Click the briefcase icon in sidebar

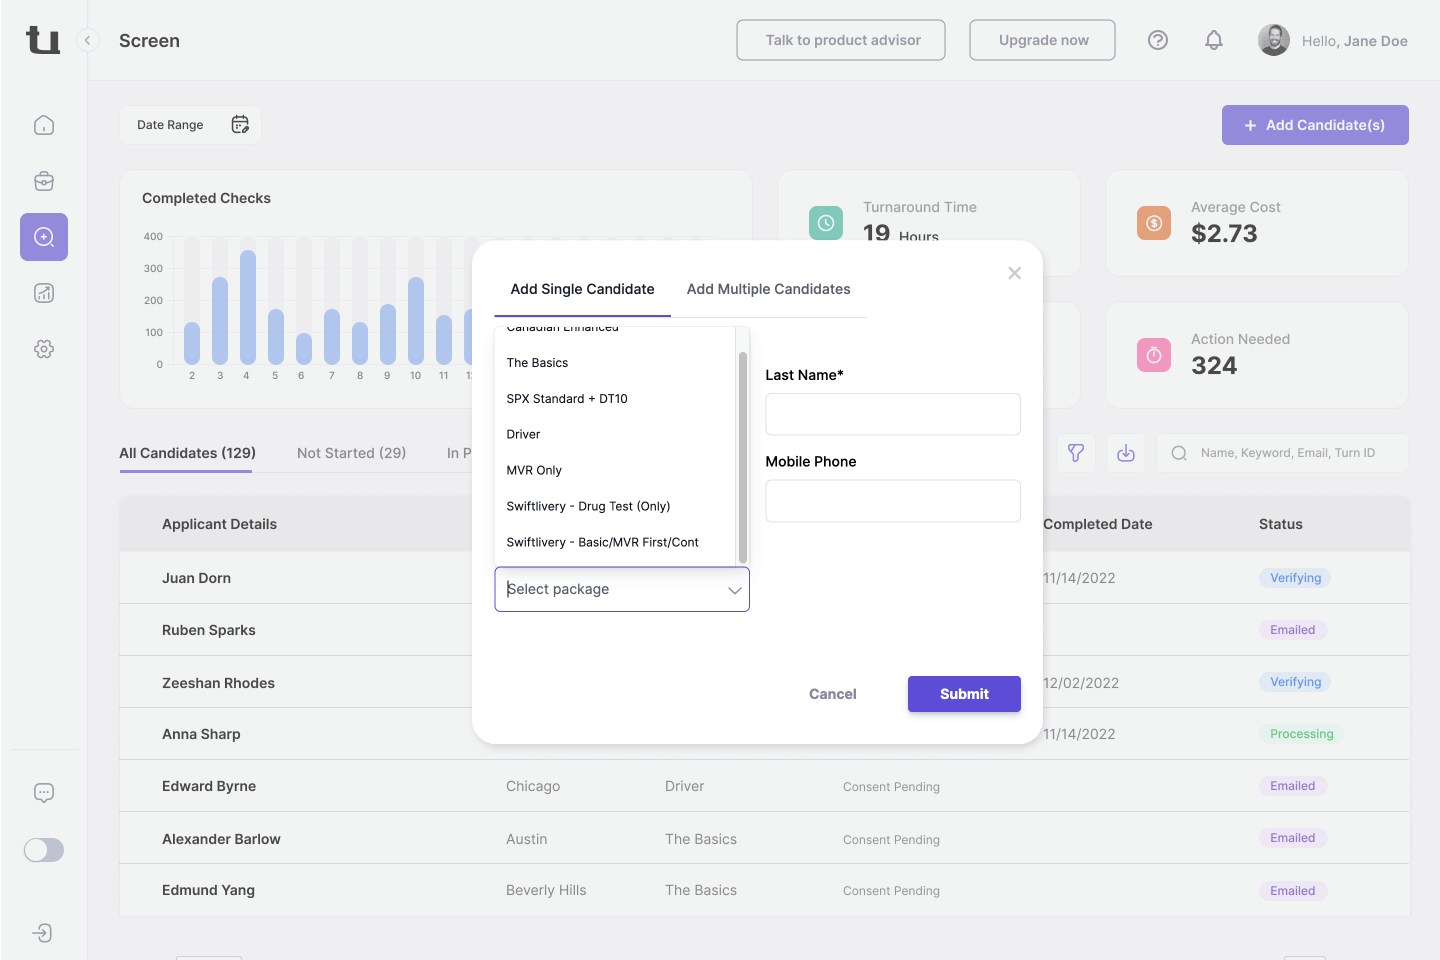tap(44, 181)
